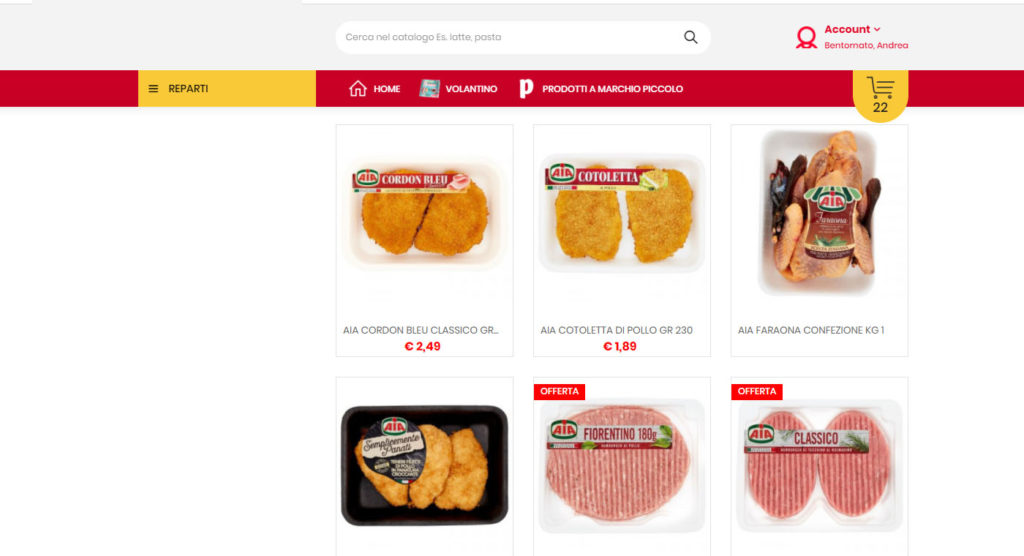
Task: Click the Reparti hamburger menu icon
Action: pos(153,89)
